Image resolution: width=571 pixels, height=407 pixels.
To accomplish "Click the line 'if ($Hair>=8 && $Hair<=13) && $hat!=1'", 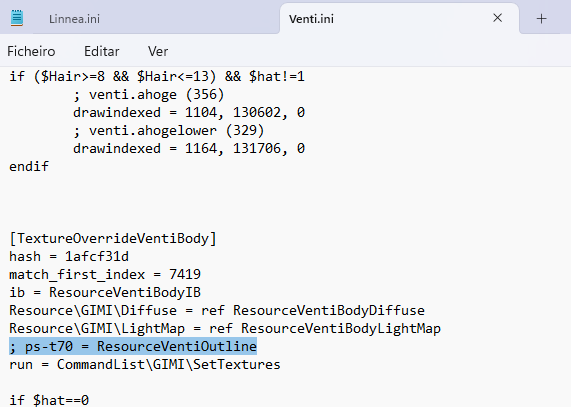I will tap(157, 76).
